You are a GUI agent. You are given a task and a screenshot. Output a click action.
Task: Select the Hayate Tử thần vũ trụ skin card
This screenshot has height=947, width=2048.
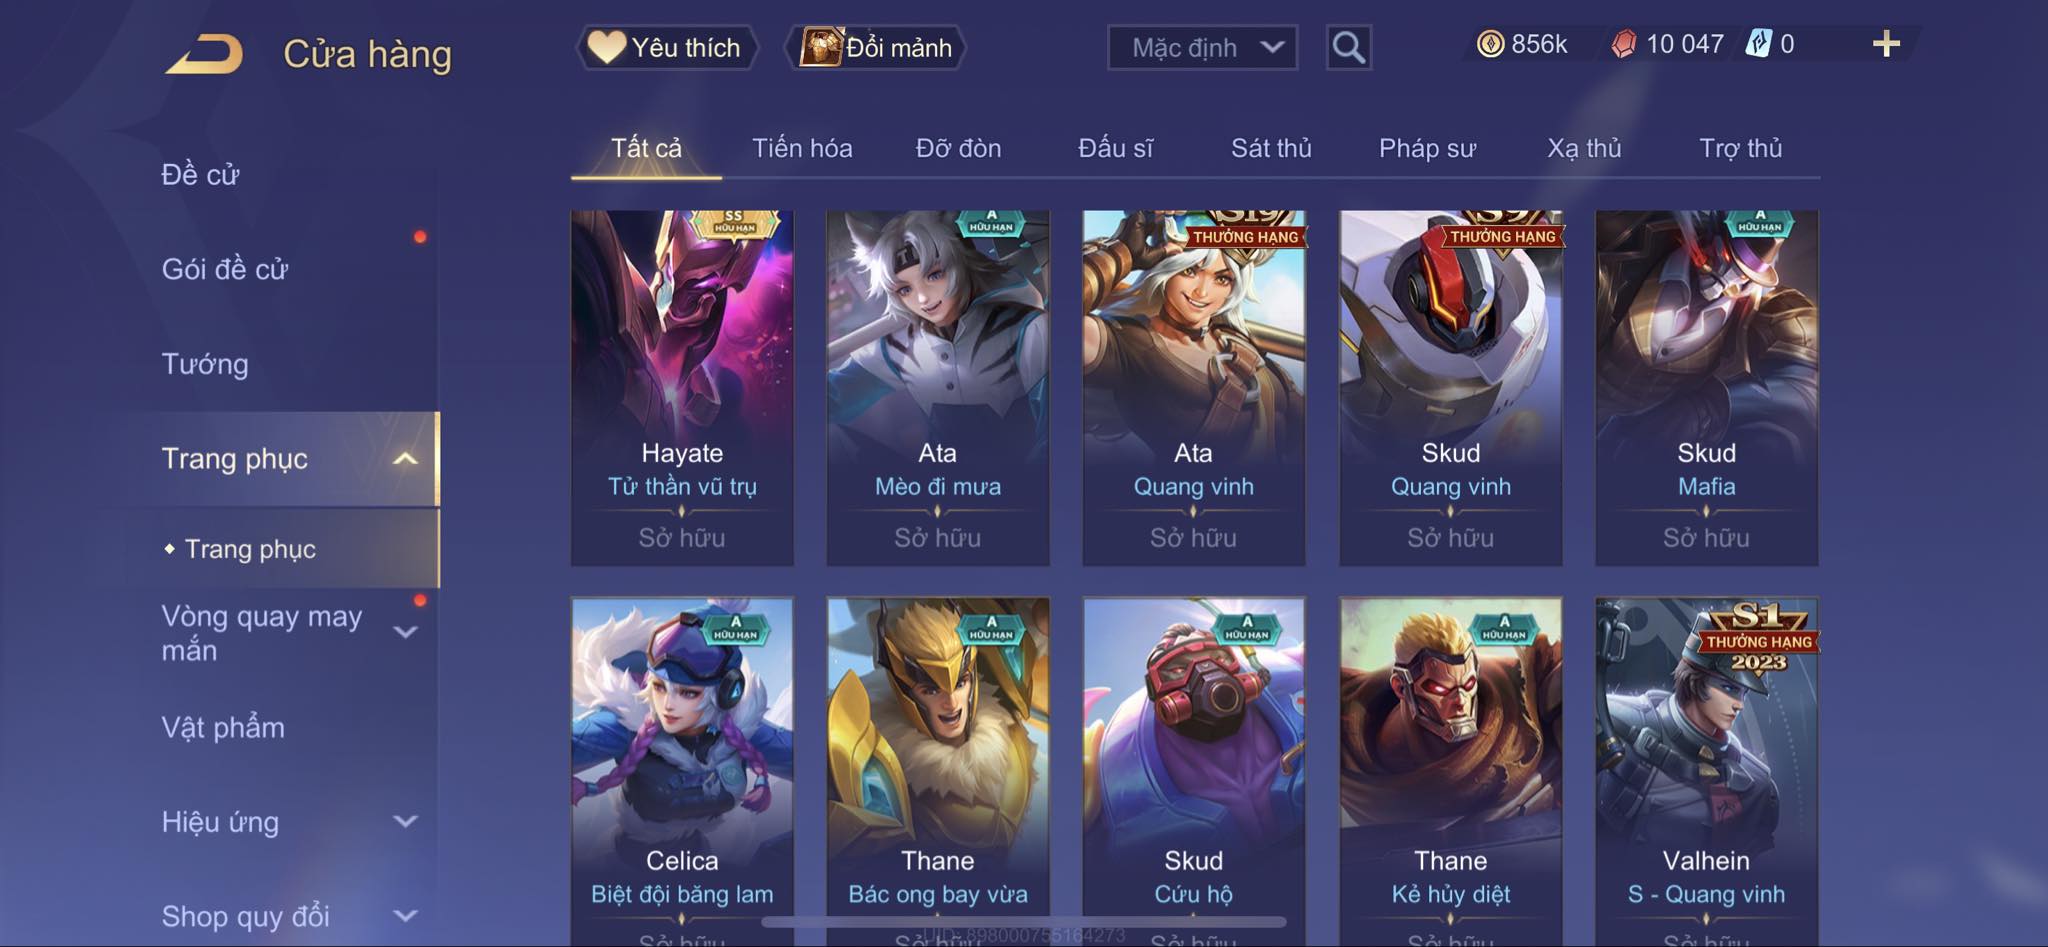tap(682, 388)
